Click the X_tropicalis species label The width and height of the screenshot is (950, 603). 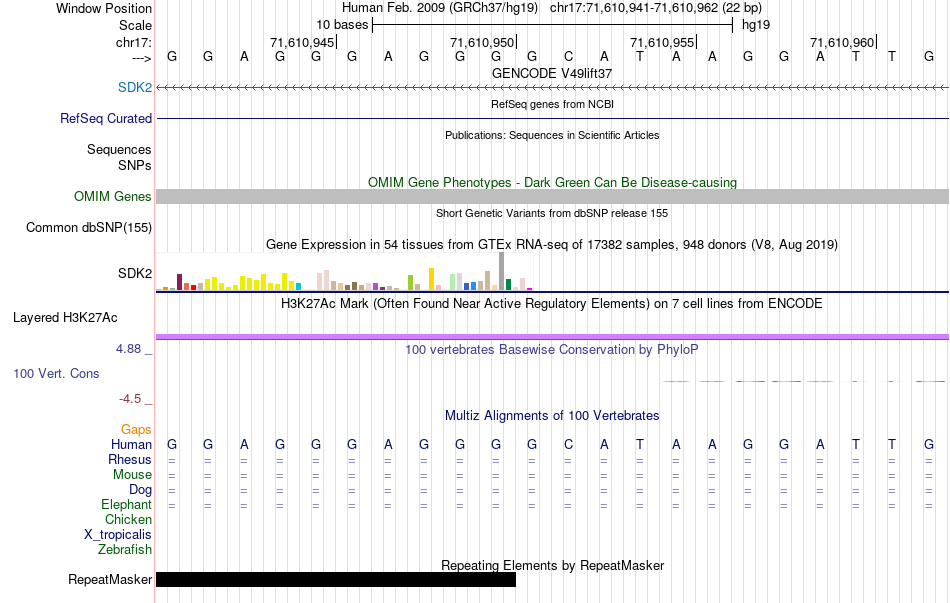click(x=118, y=535)
